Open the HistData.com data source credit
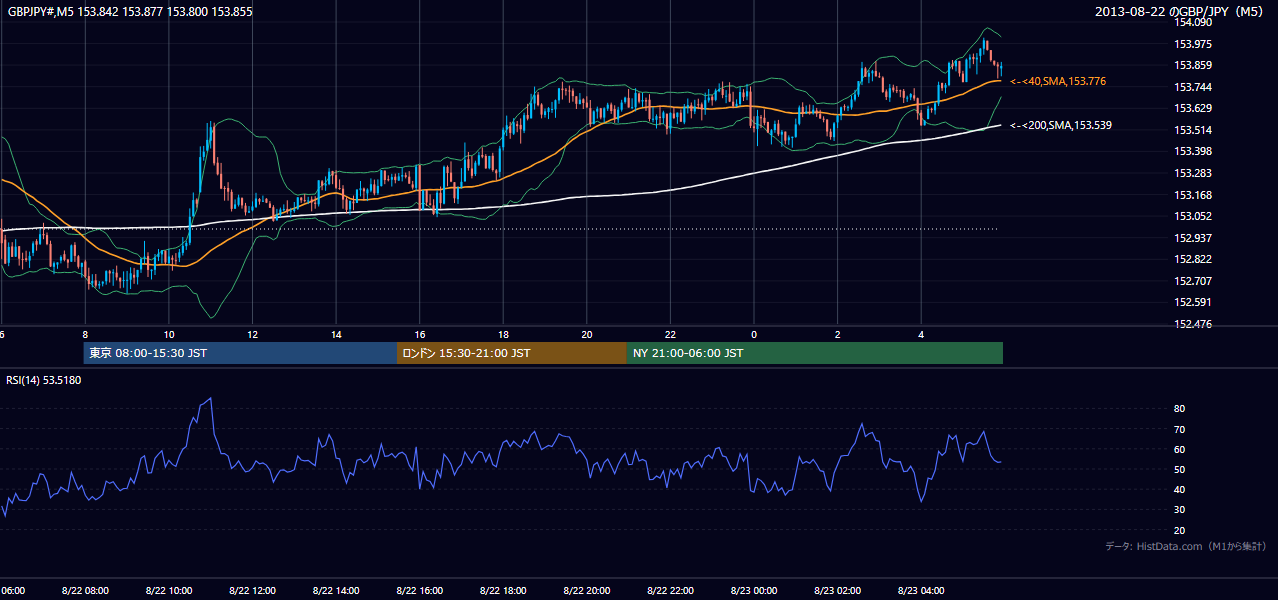The height and width of the screenshot is (600, 1278). [1185, 546]
